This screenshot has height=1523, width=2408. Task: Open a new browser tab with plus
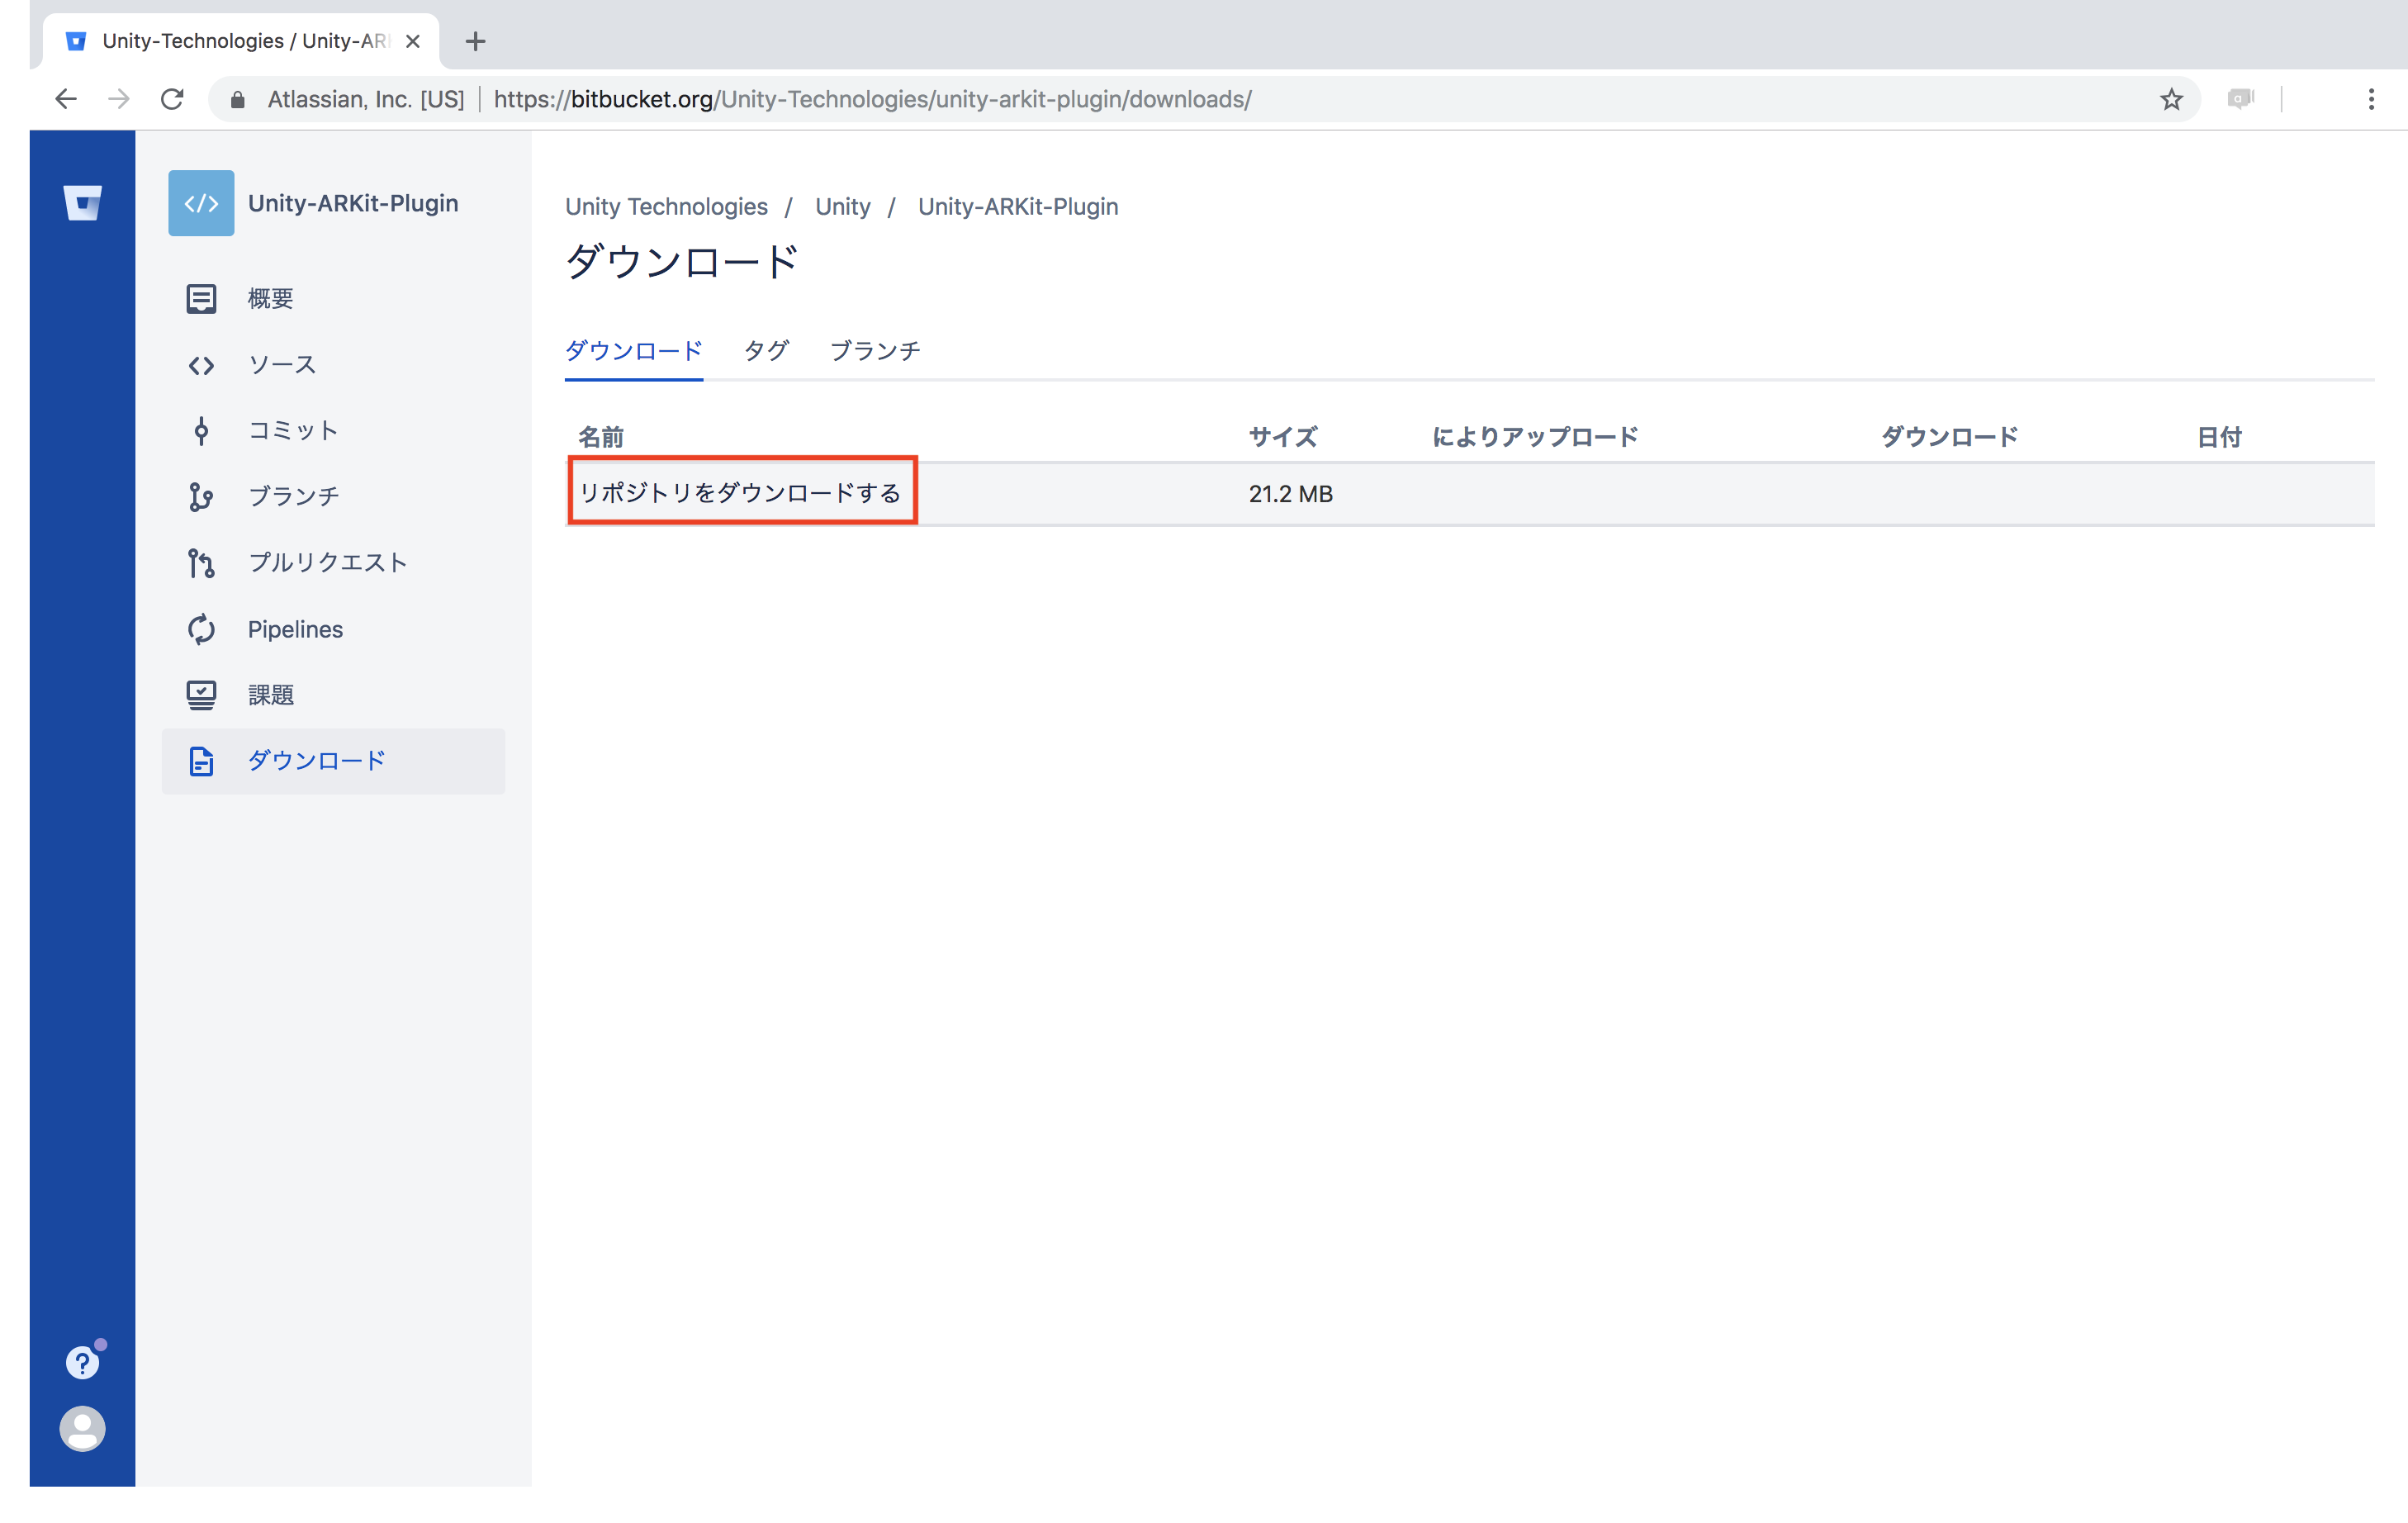click(x=476, y=41)
